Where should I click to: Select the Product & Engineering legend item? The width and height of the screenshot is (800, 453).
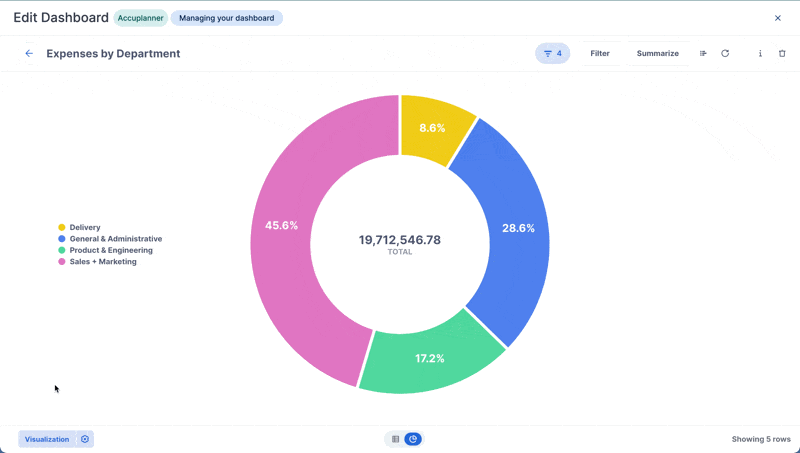[106, 250]
